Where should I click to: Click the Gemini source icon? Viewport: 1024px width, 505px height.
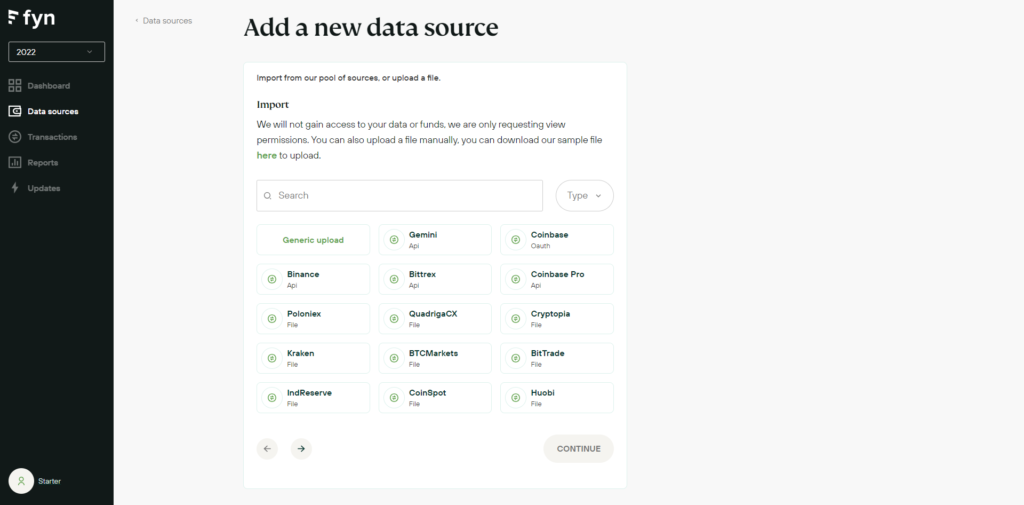[394, 240]
